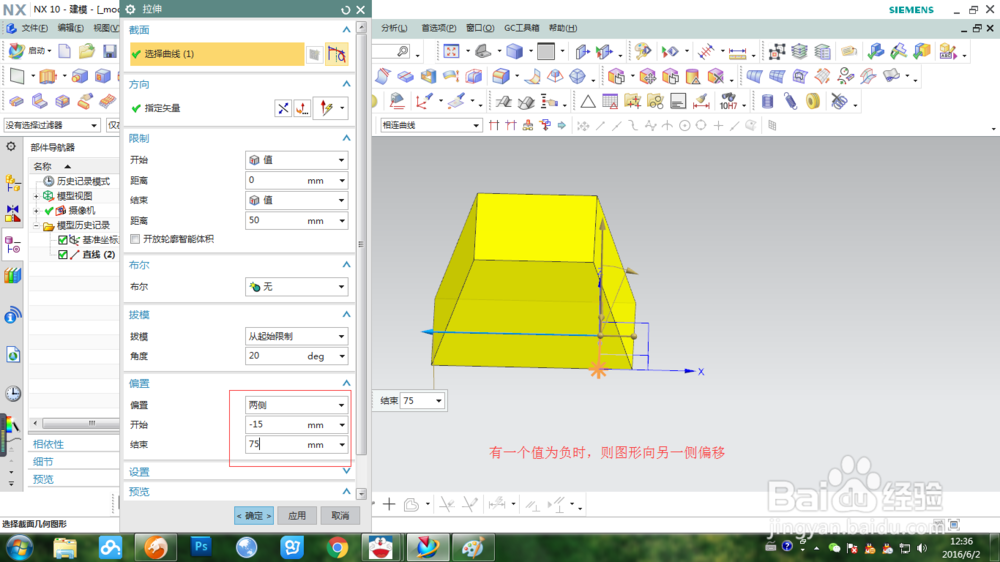Click the Save file toolbar icon
This screenshot has height=562, width=1000.
click(x=110, y=52)
